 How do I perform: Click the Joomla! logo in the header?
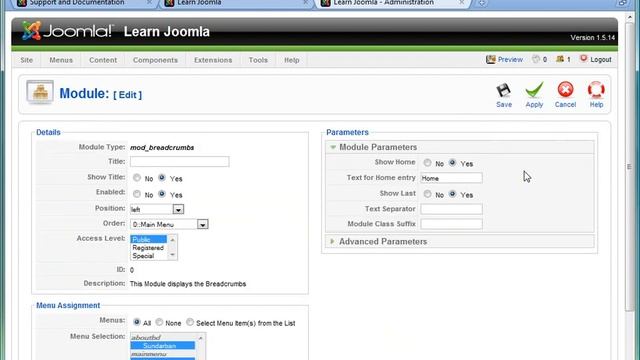pos(67,31)
